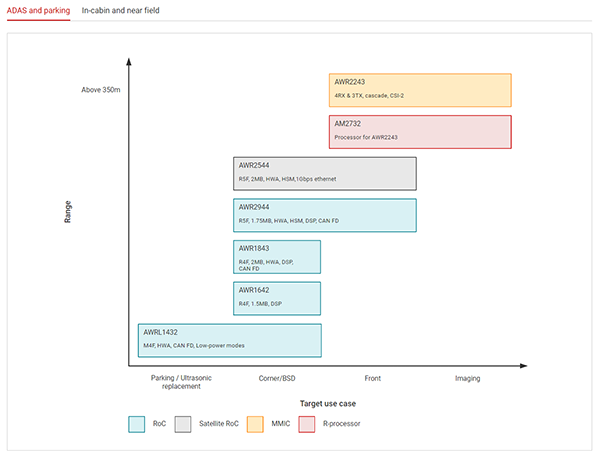This screenshot has width=600, height=459.
Task: Switch to the In-cabin and near field tab
Action: (x=120, y=10)
